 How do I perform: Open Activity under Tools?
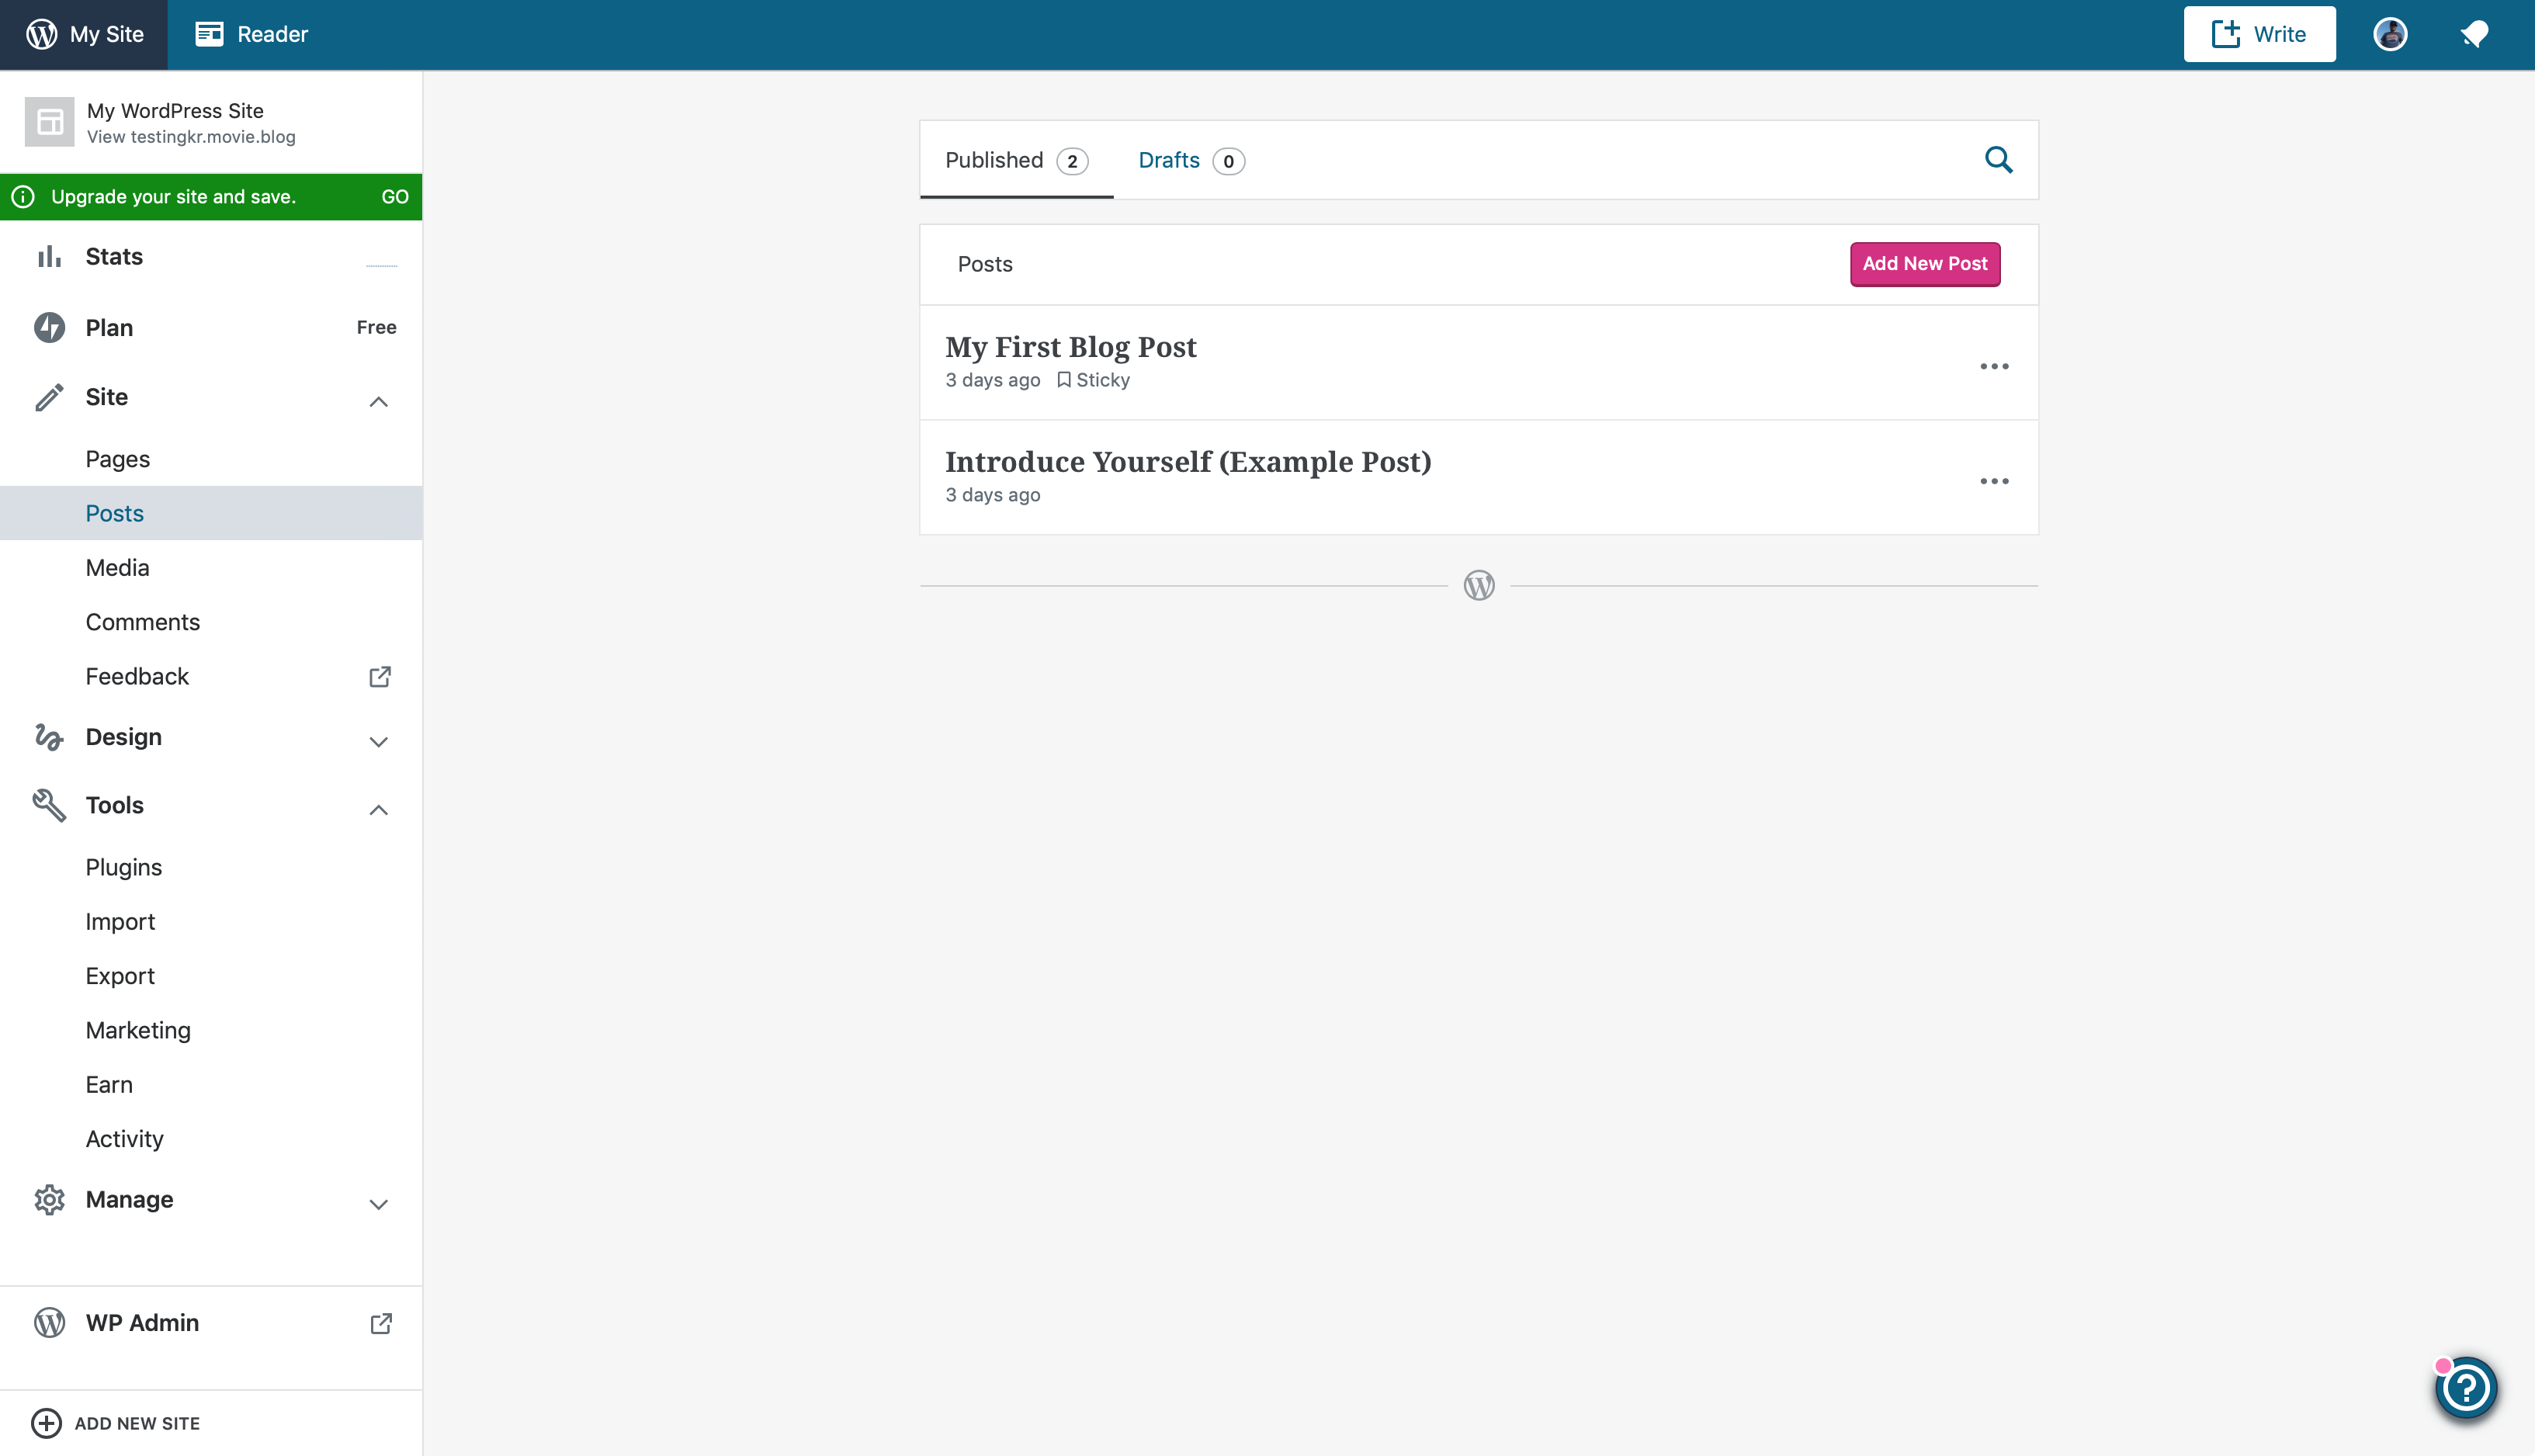[211, 1139]
